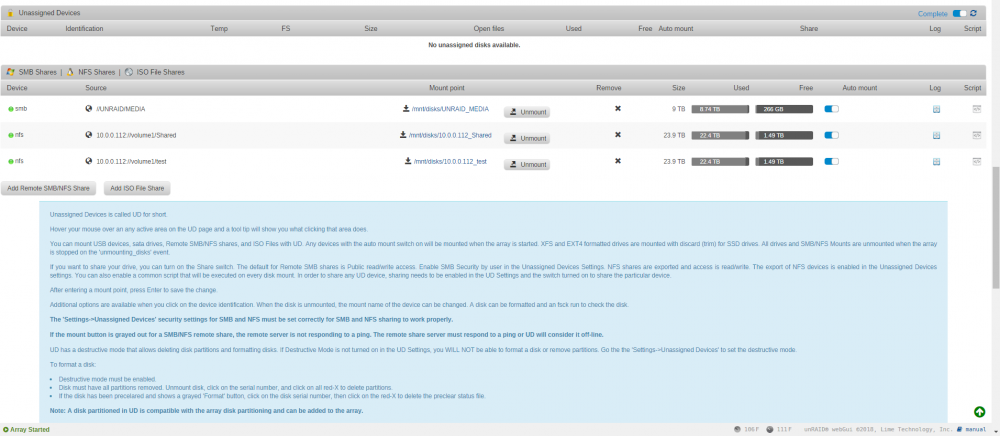Image resolution: width=1000 pixels, height=436 pixels.
Task: Click No unassigned disks available message
Action: (x=474, y=45)
